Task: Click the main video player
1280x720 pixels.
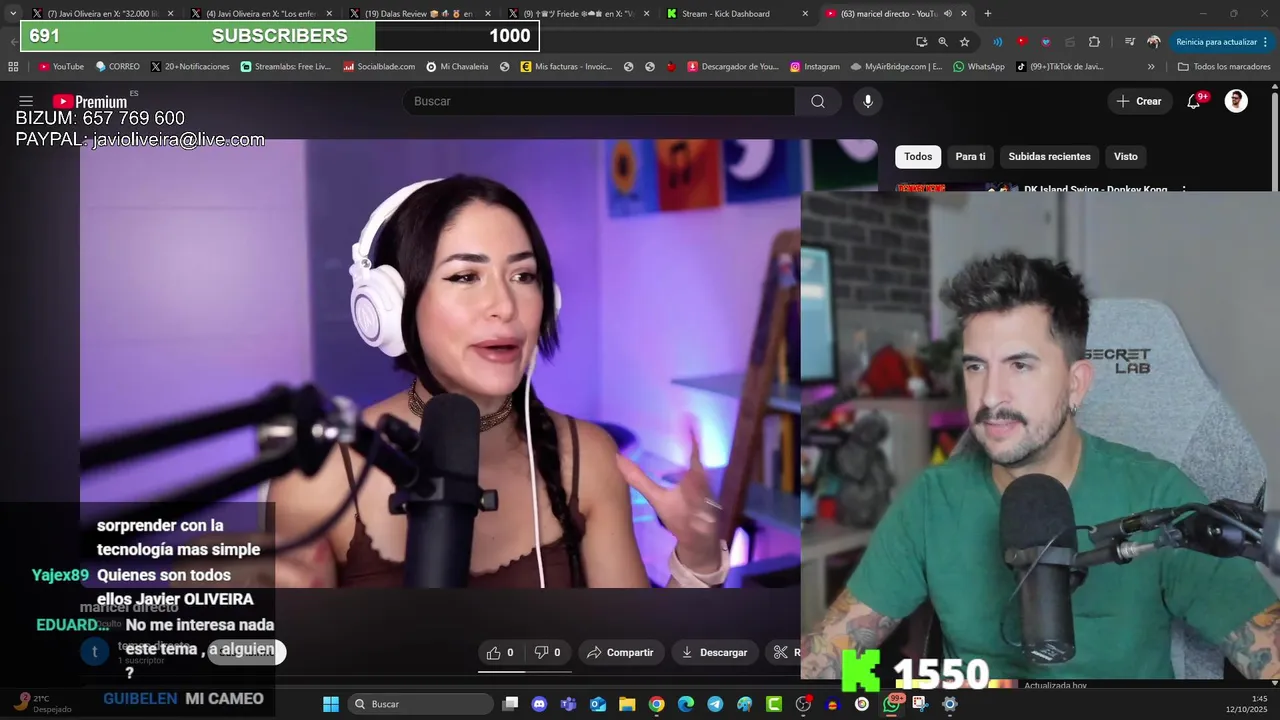Action: tap(440, 363)
